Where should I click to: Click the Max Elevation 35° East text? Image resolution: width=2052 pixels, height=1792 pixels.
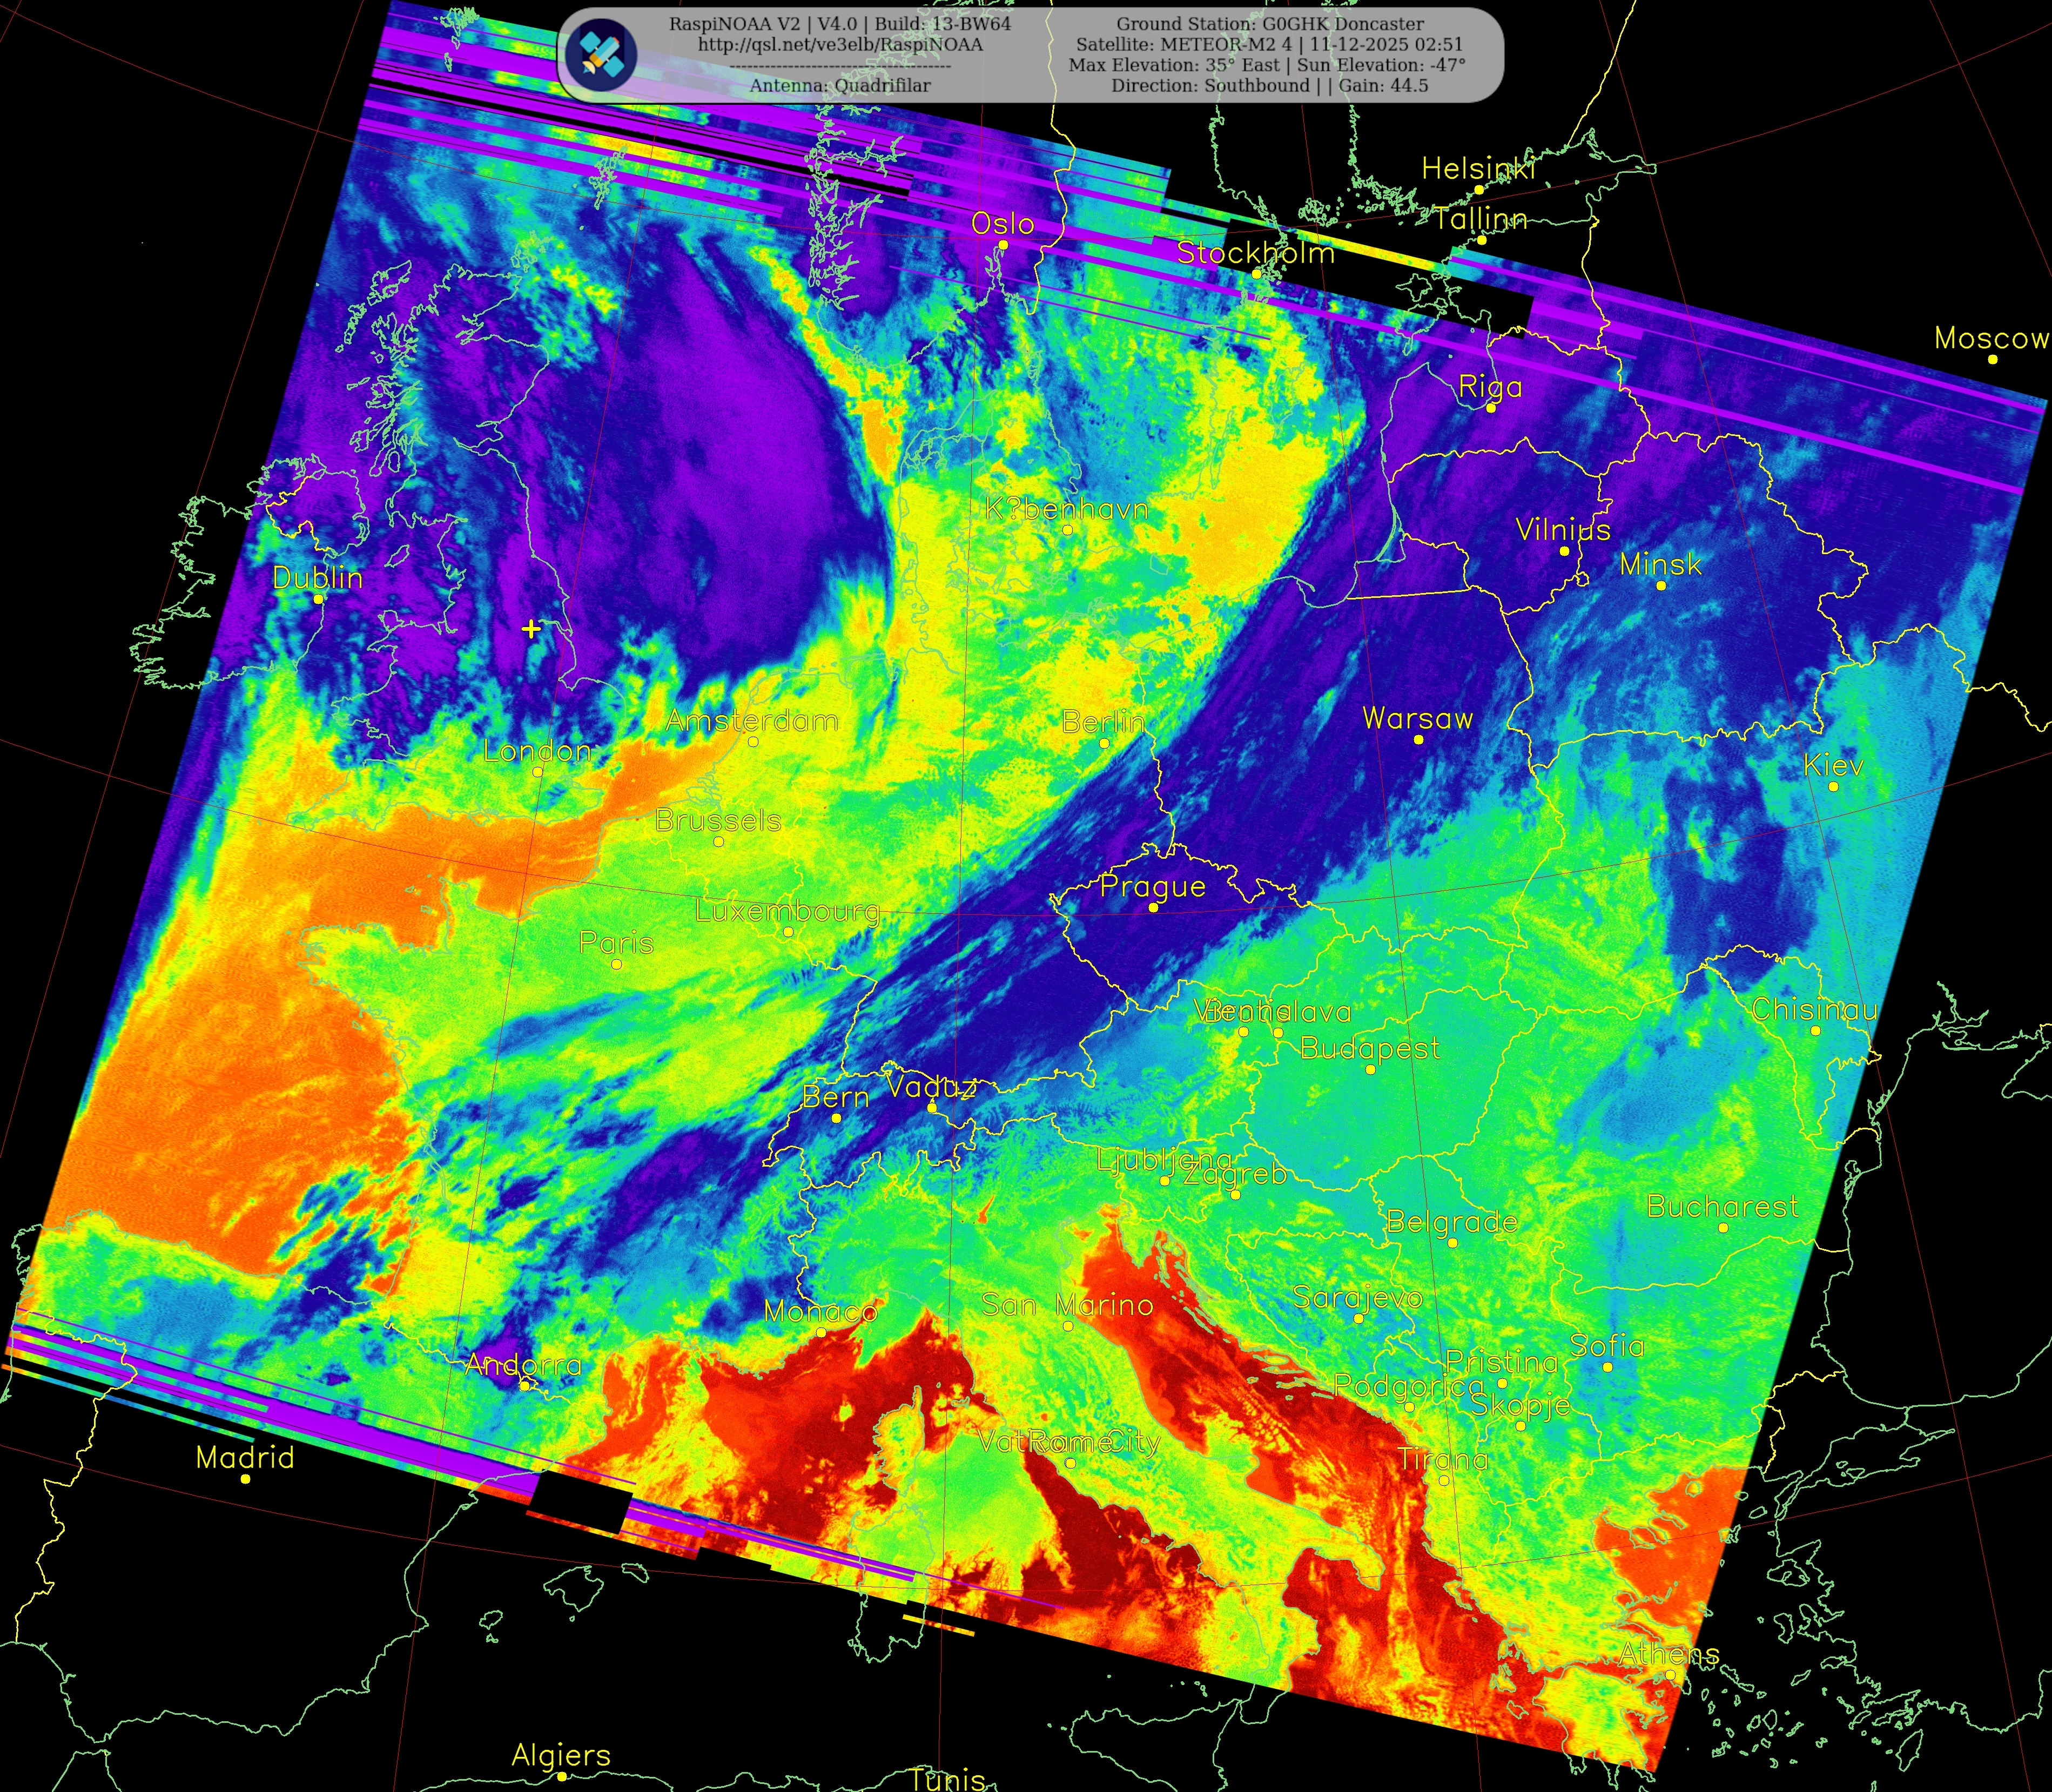[x=1174, y=65]
